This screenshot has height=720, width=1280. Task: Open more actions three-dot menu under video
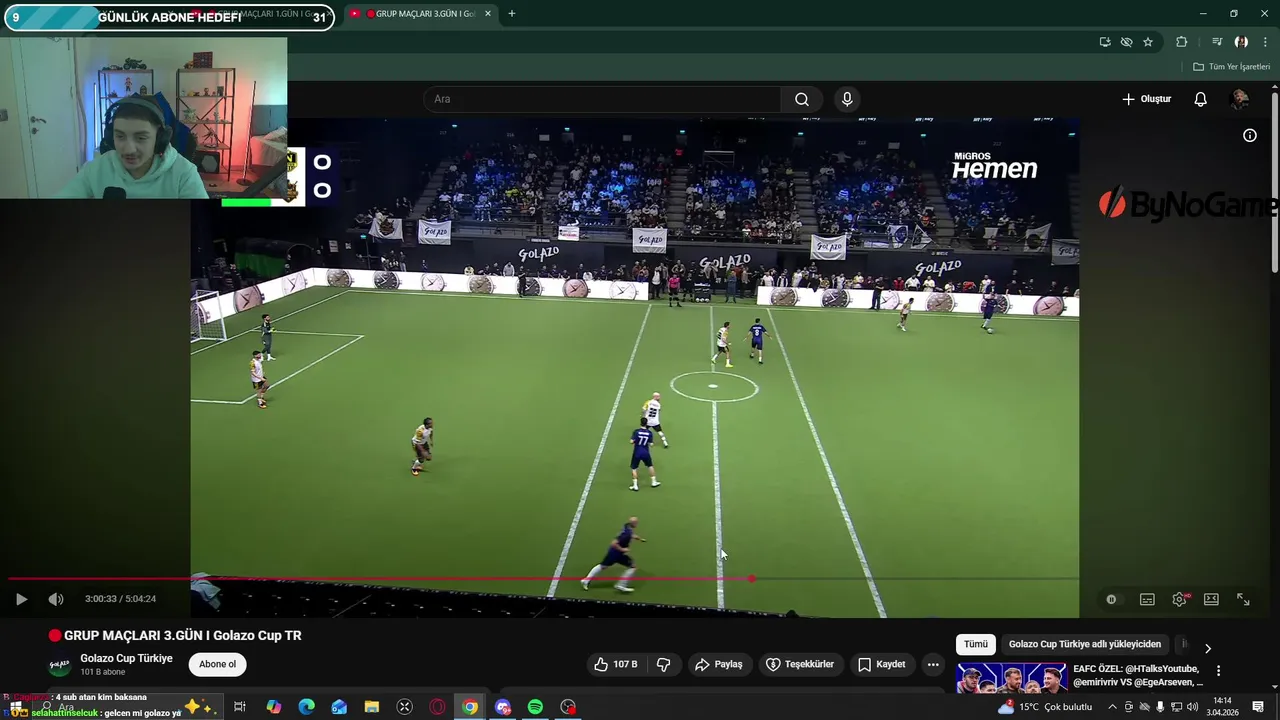point(933,664)
